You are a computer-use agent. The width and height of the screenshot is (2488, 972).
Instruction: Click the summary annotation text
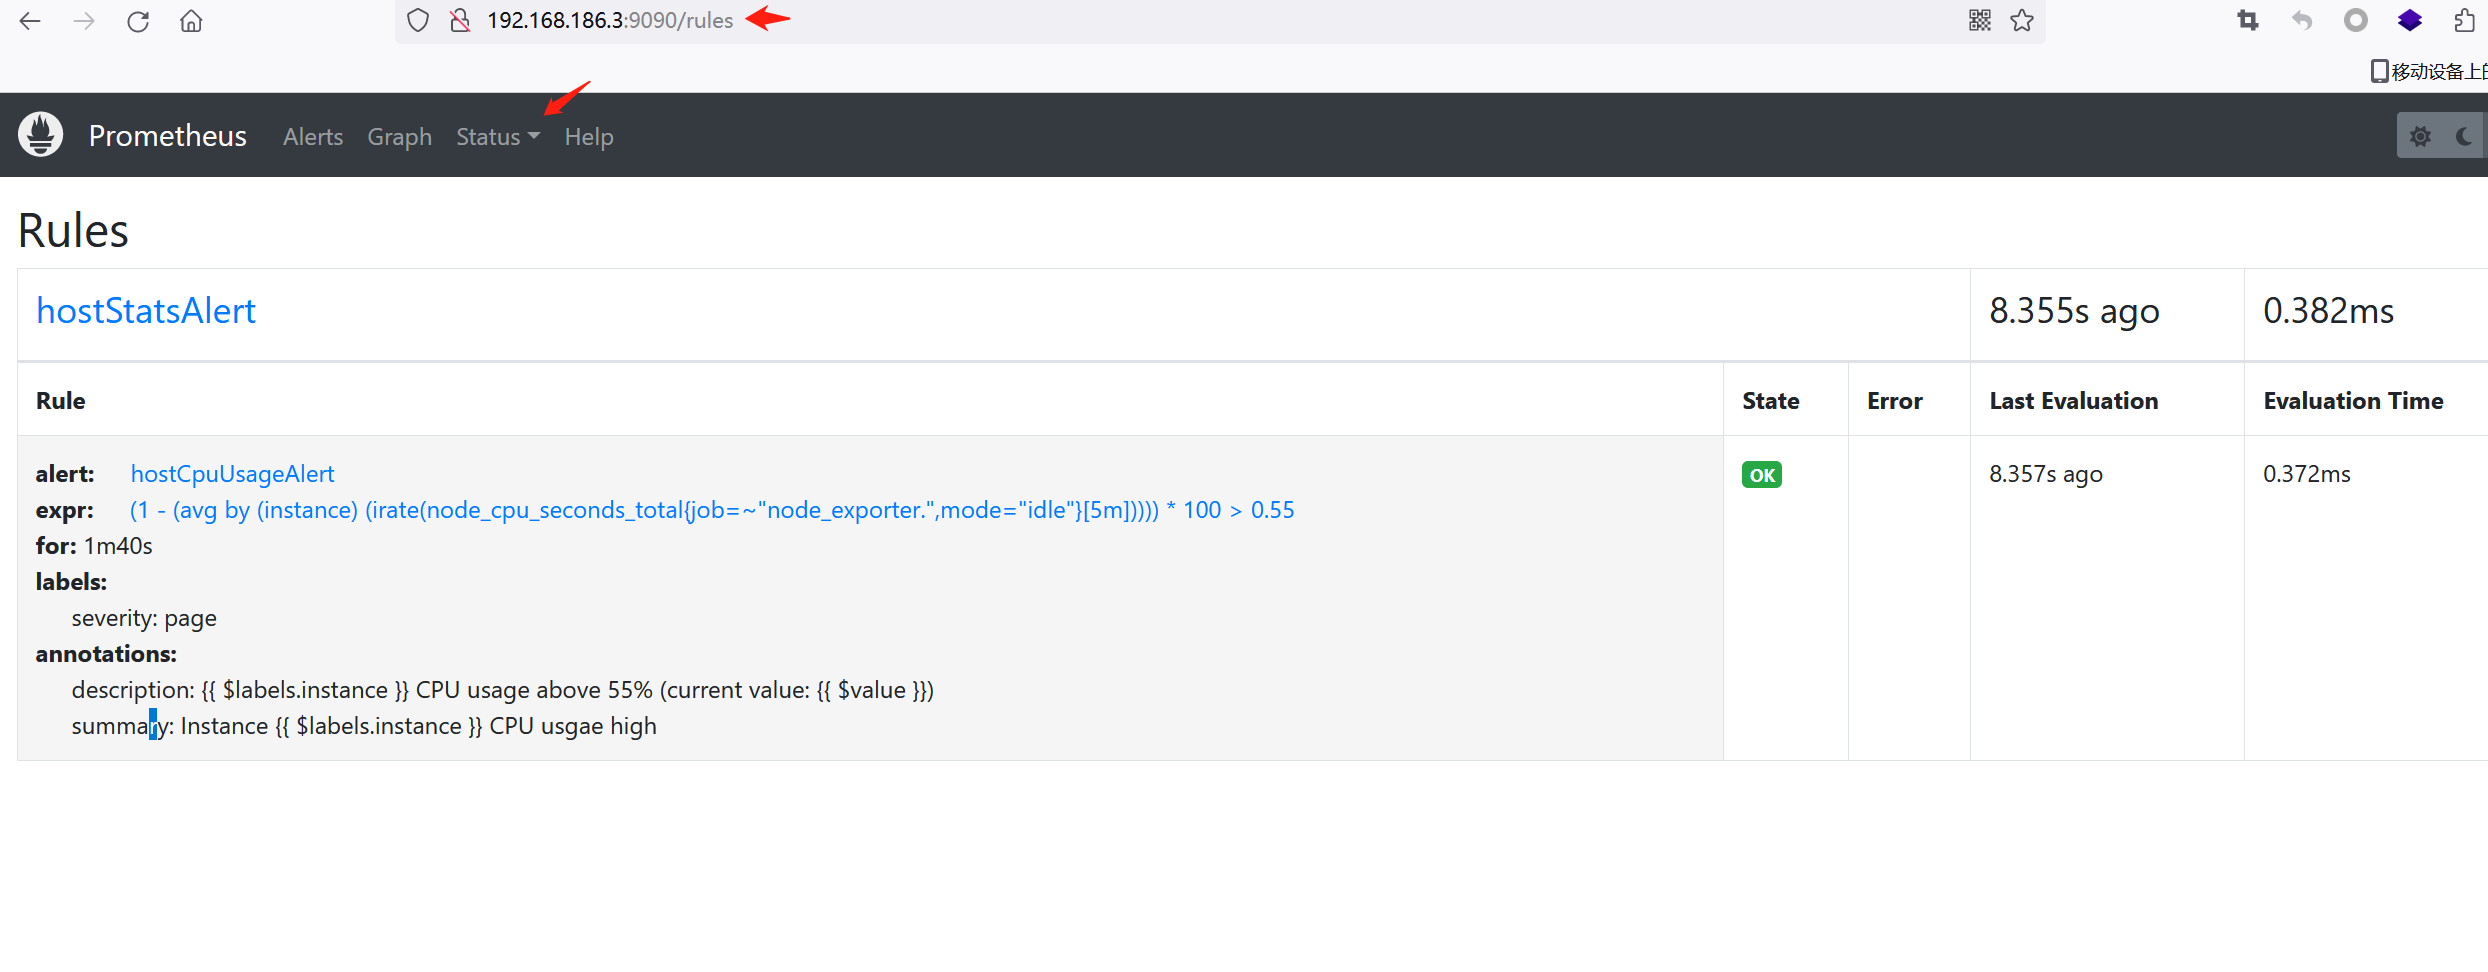tap(364, 726)
